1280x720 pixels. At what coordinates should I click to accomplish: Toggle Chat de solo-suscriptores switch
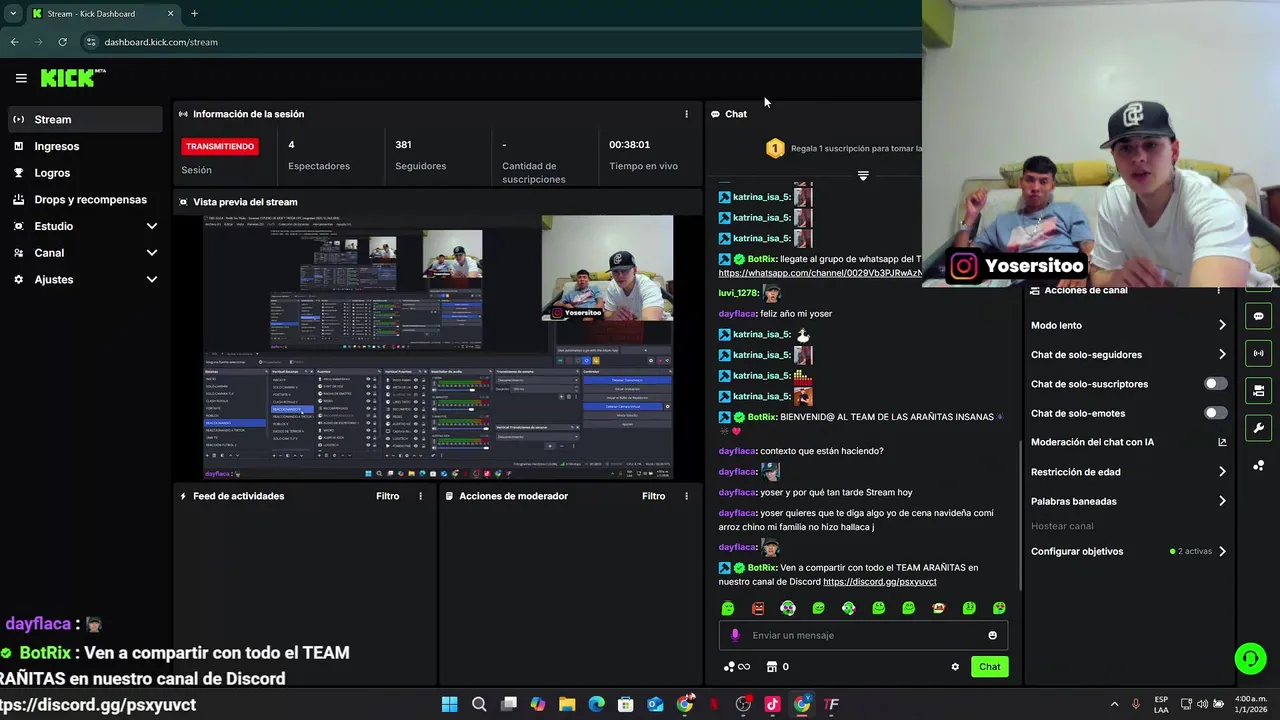pos(1215,384)
